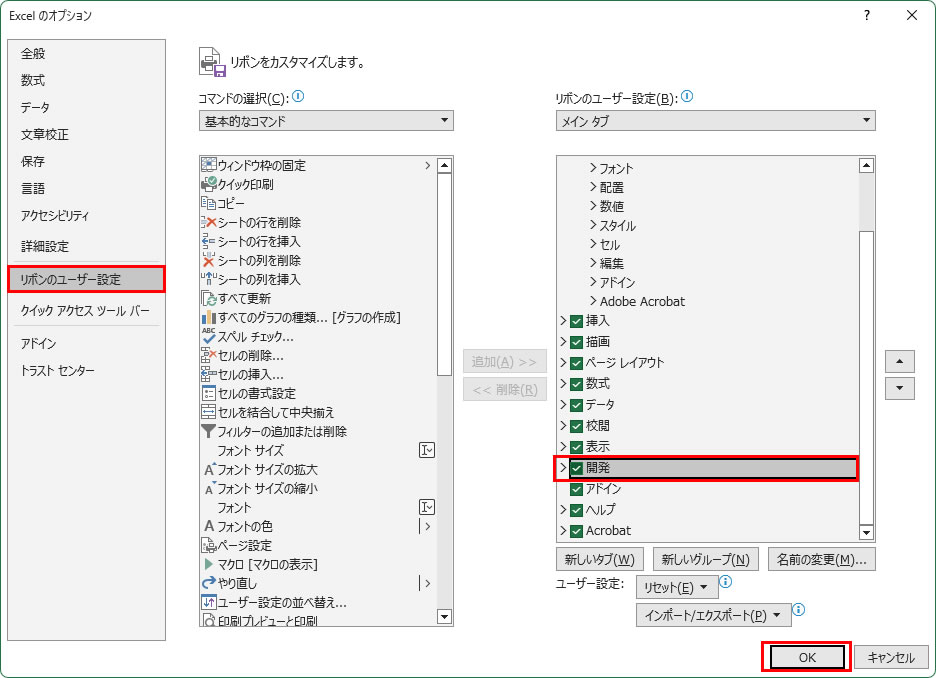Click the フォント サイズの縮小 icon
Image resolution: width=936 pixels, height=678 pixels.
[x=209, y=488]
